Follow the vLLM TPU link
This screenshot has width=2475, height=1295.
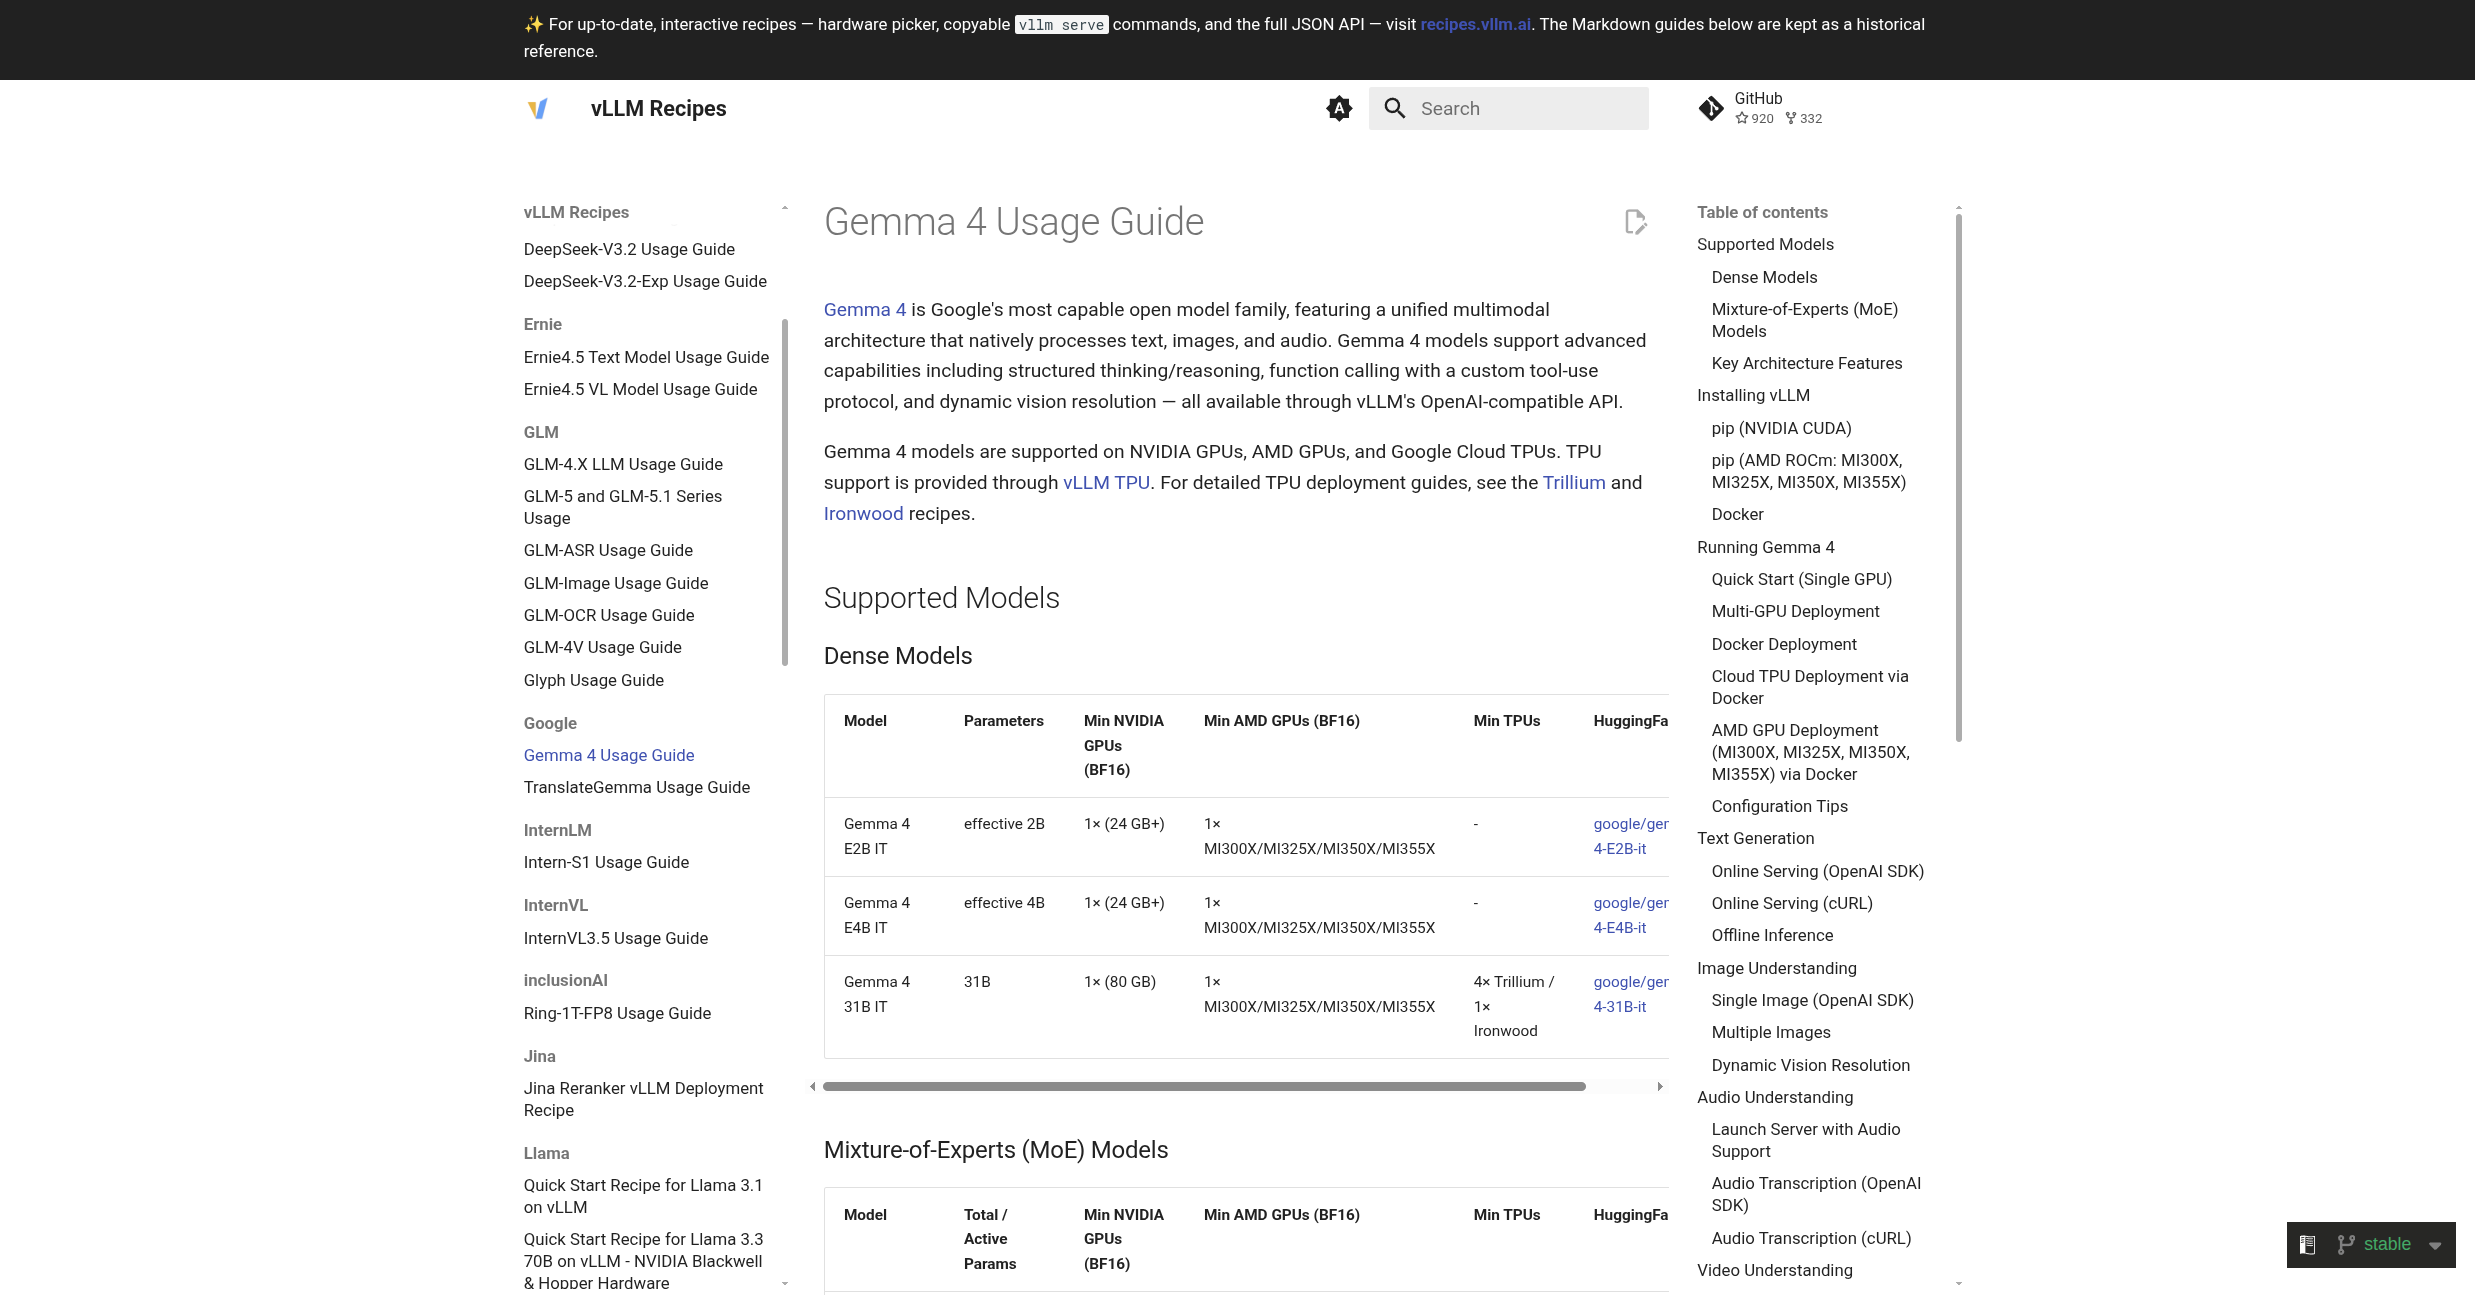[1106, 483]
